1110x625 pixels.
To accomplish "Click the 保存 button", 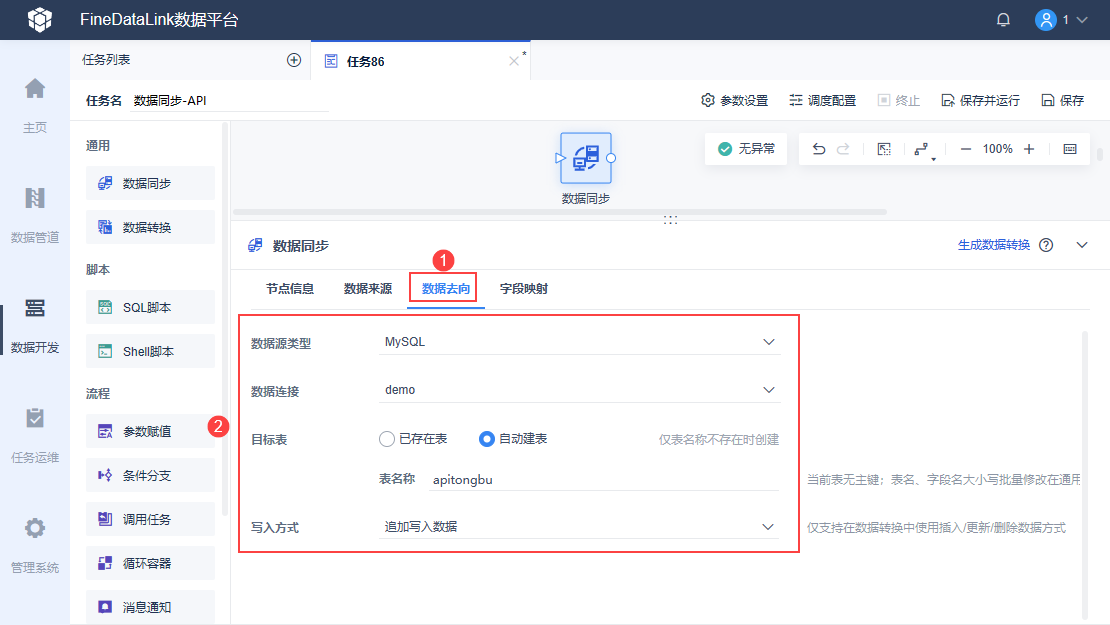I will click(1063, 101).
